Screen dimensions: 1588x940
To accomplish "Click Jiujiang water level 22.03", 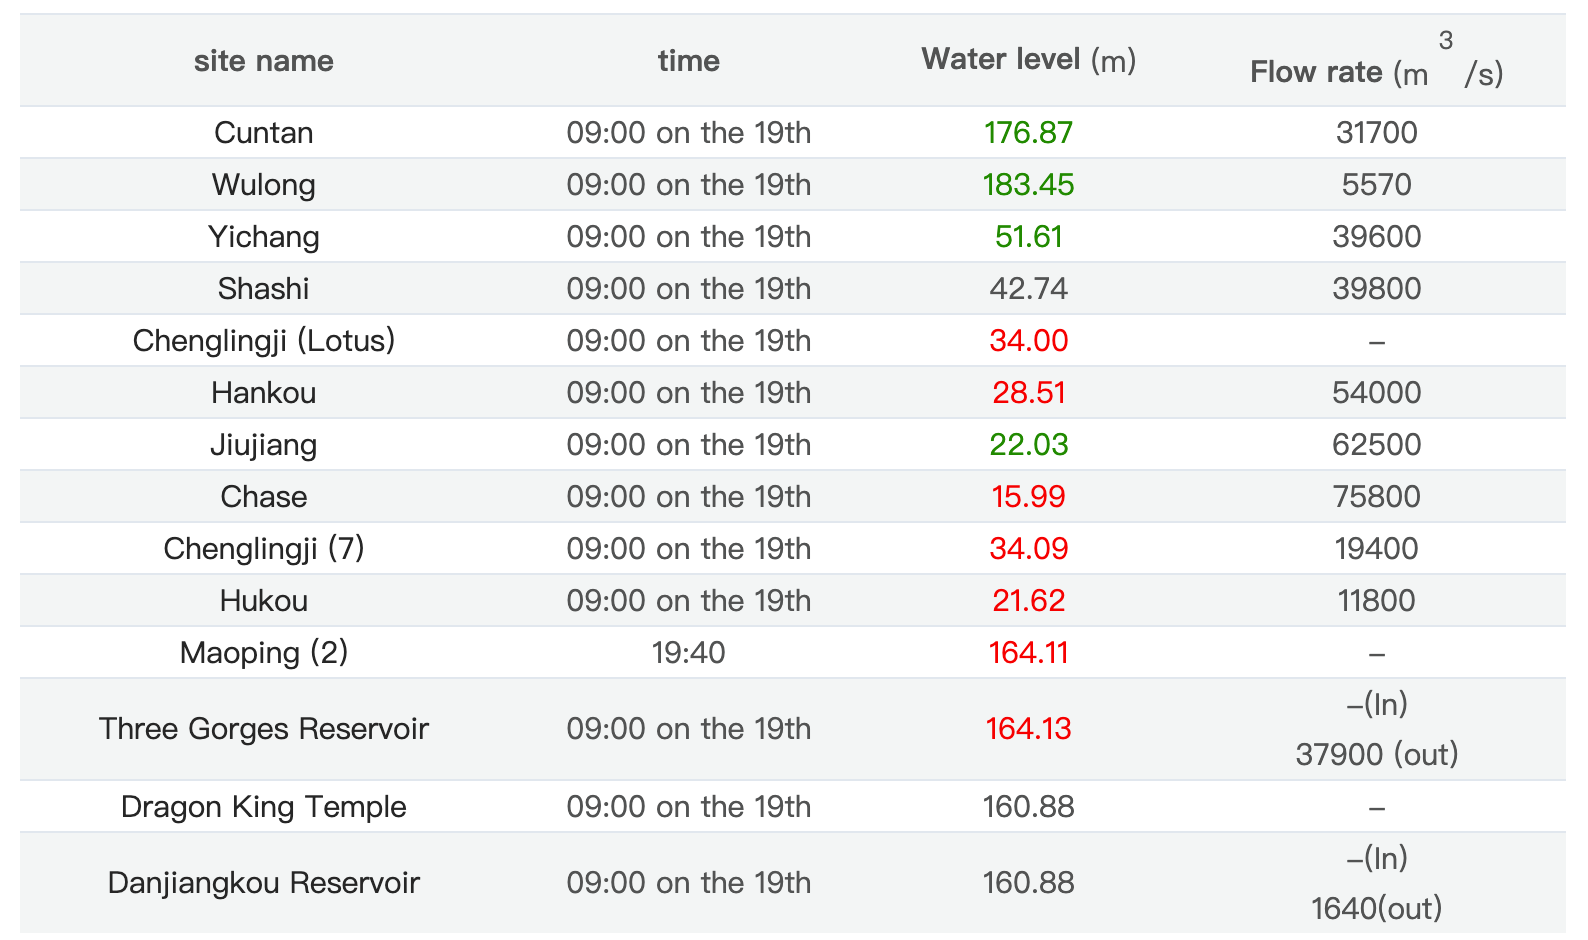I will click(1029, 445).
